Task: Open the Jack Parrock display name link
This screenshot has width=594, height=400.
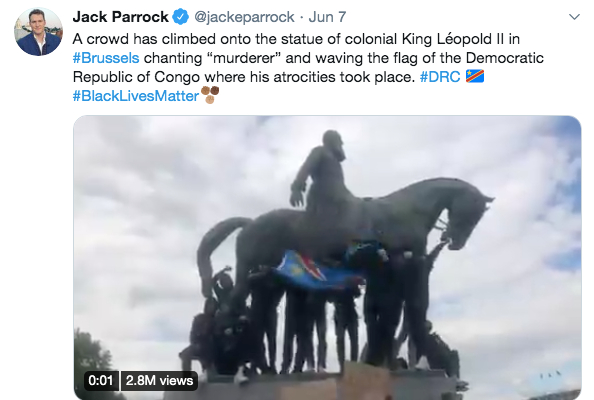Action: [x=120, y=17]
